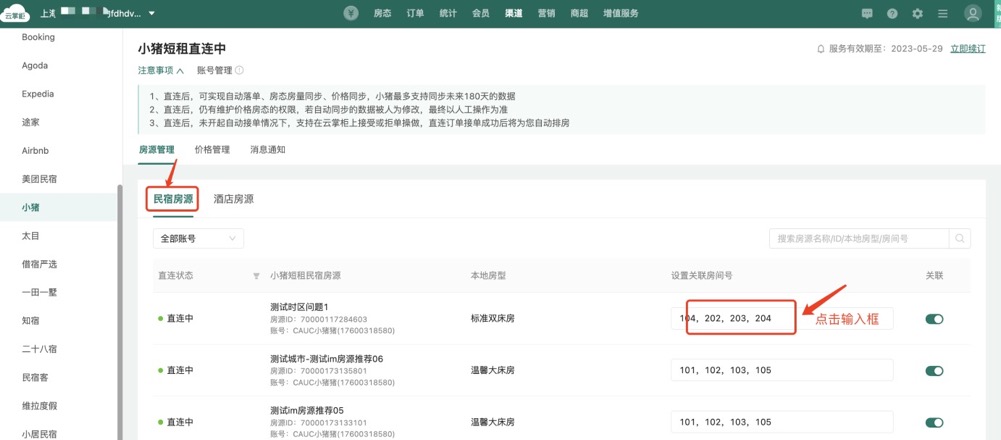
Task: Toggle 关联 switch for 测试城市-测试im房源推荐06
Action: pyautogui.click(x=934, y=371)
